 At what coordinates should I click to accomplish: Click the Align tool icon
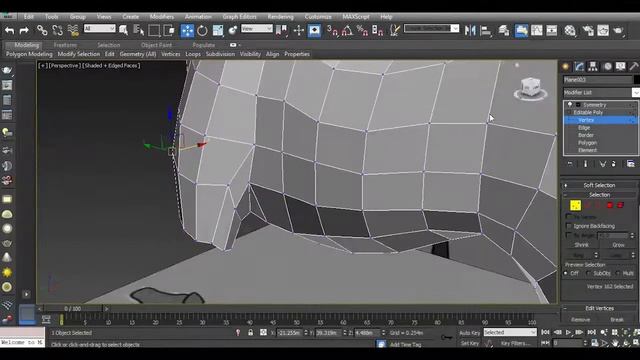(x=486, y=31)
